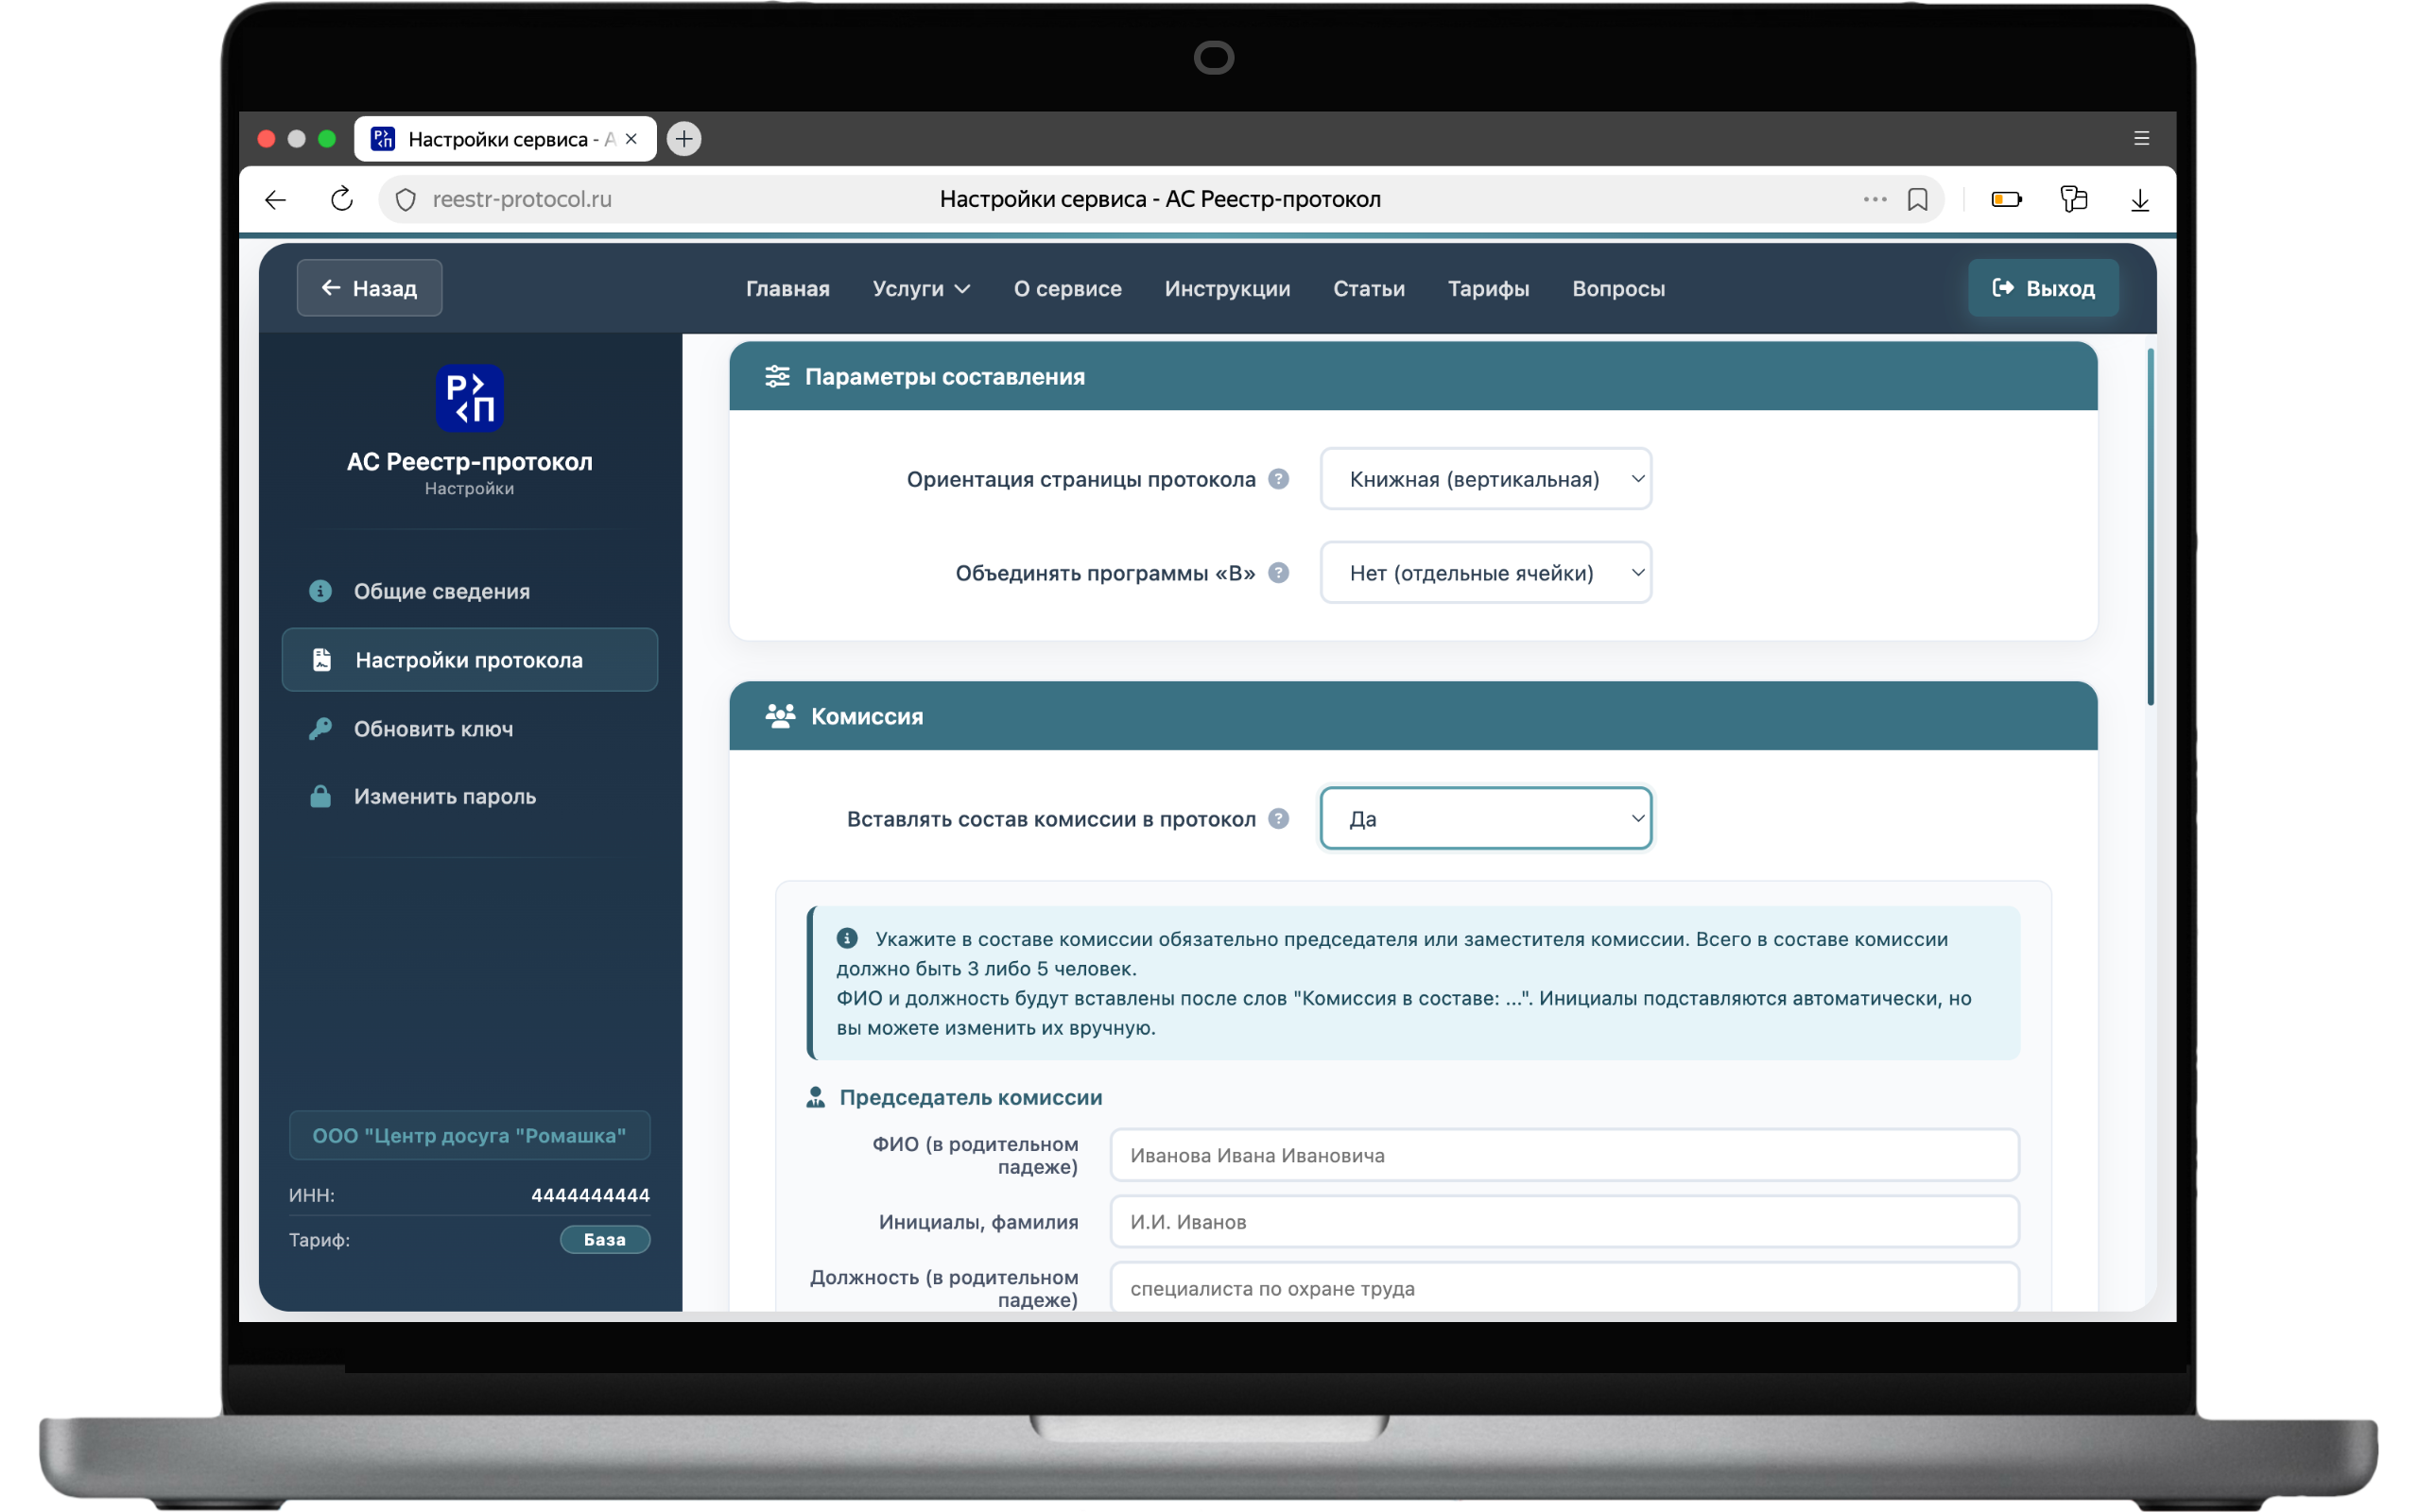The width and height of the screenshot is (2420, 1512).
Task: Open Ориентация страницы протокола dropdown
Action: [1485, 479]
